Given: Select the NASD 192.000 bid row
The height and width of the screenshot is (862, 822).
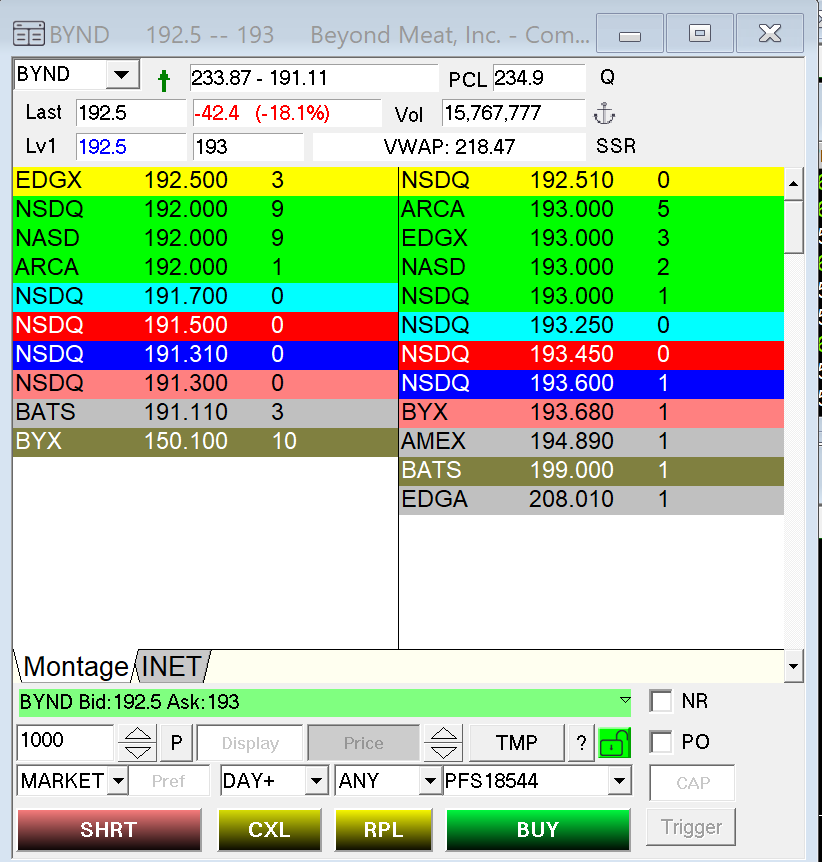Looking at the screenshot, I should (x=205, y=238).
